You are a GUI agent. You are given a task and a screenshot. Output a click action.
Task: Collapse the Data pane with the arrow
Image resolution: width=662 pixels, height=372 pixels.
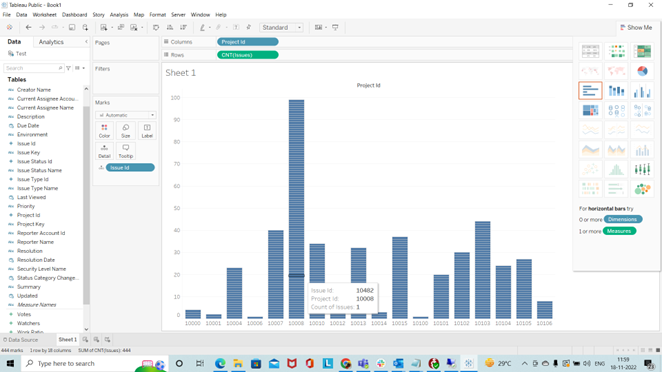[x=86, y=42]
